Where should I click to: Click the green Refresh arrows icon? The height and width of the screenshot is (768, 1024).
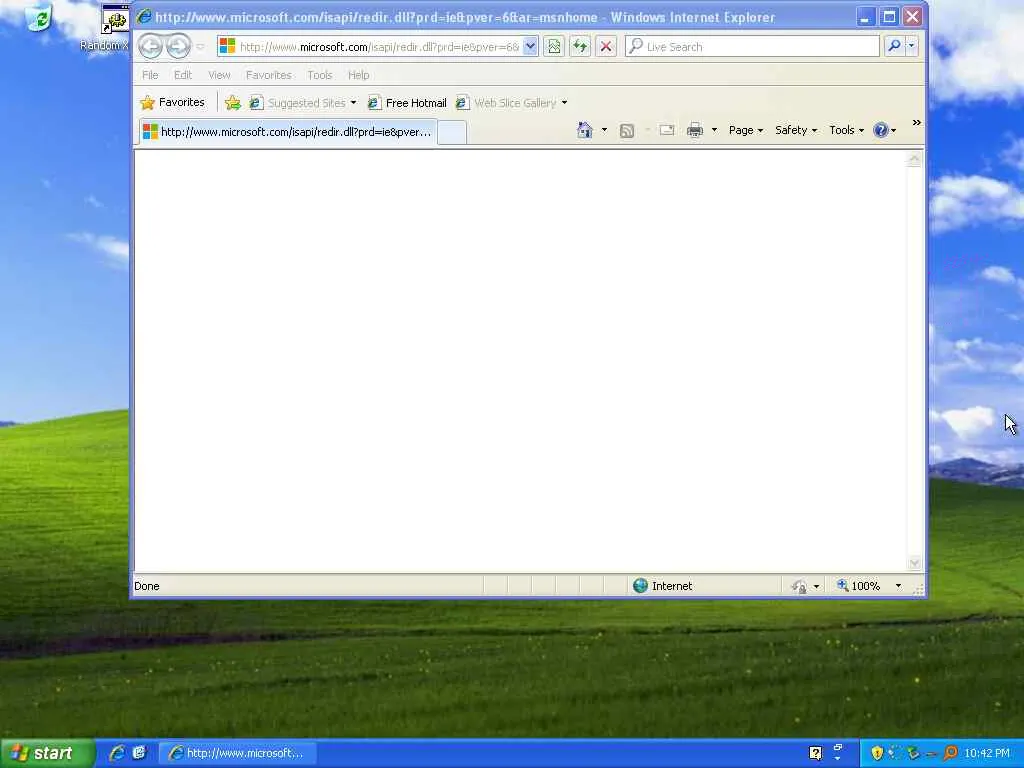point(580,46)
